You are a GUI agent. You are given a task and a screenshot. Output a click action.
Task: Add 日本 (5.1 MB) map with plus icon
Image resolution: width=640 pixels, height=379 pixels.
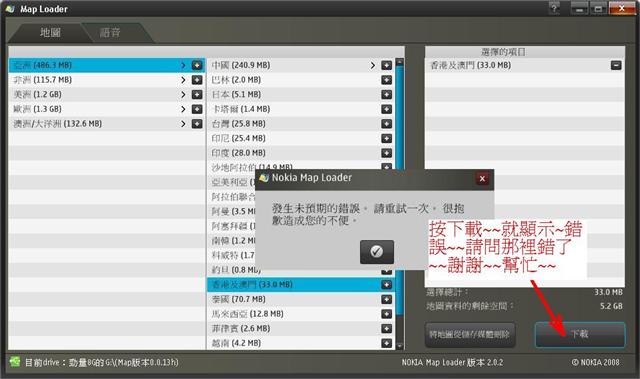(387, 95)
